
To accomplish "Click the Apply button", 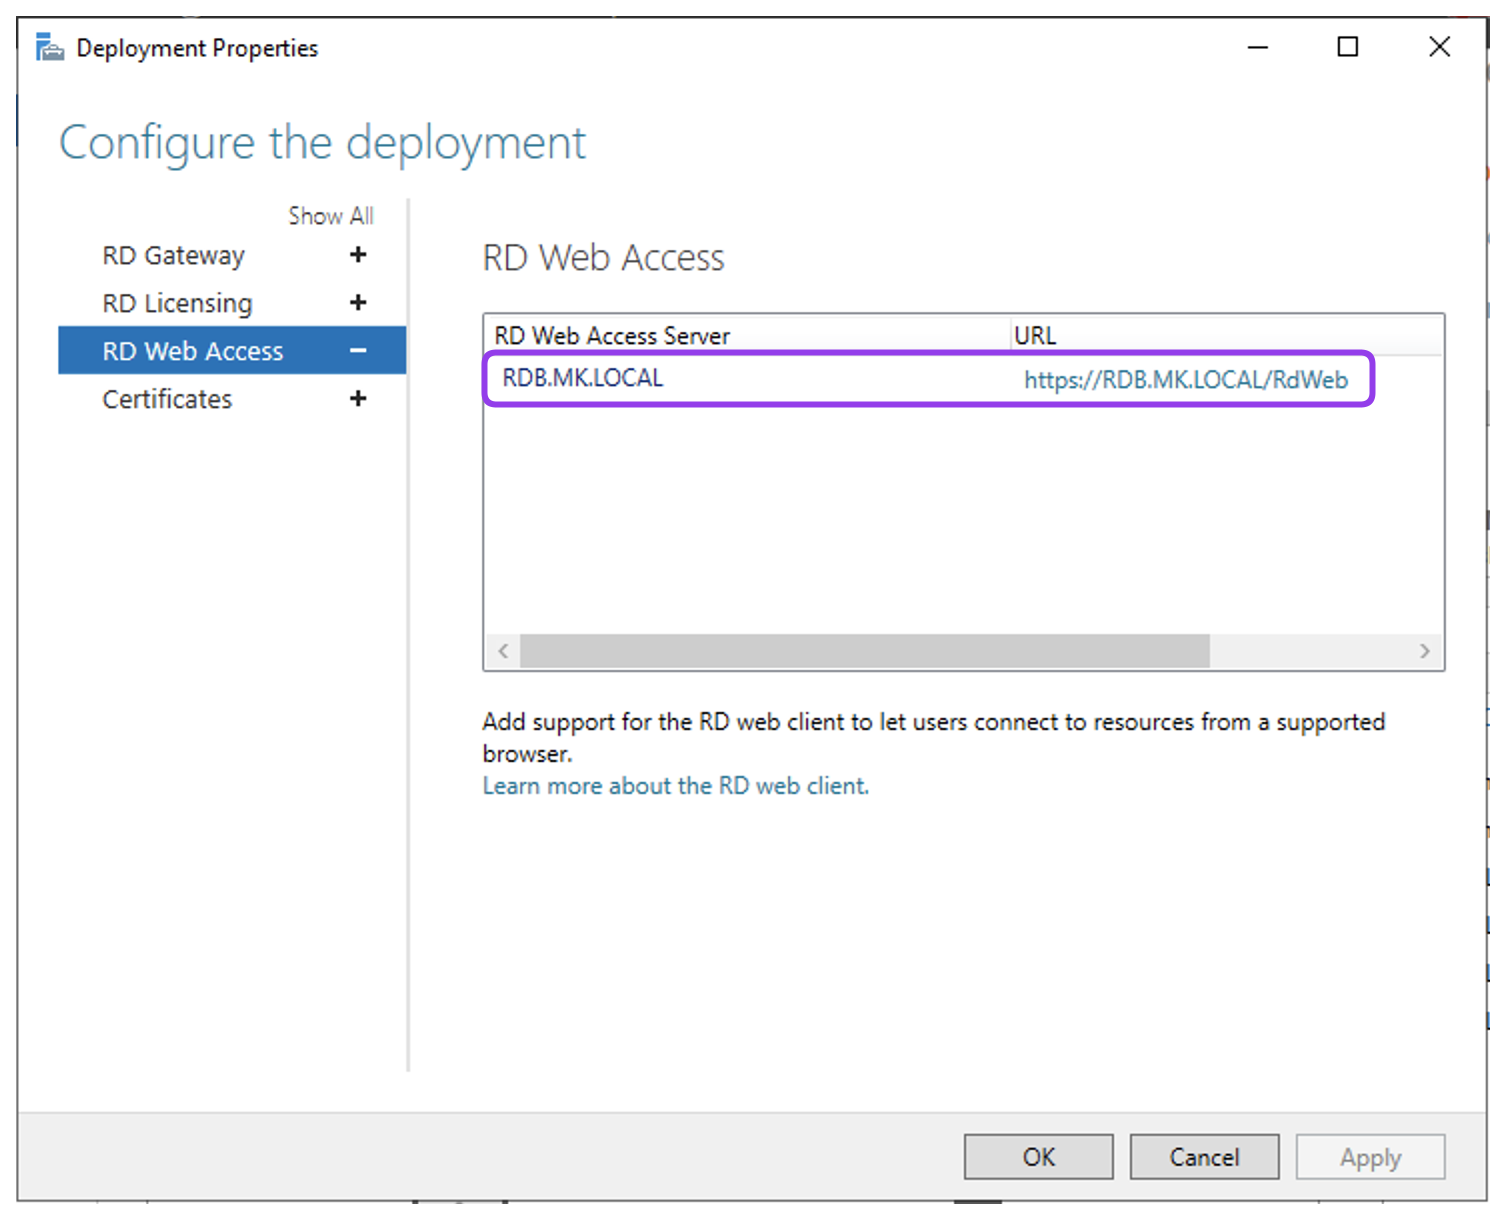I will 1371,1157.
